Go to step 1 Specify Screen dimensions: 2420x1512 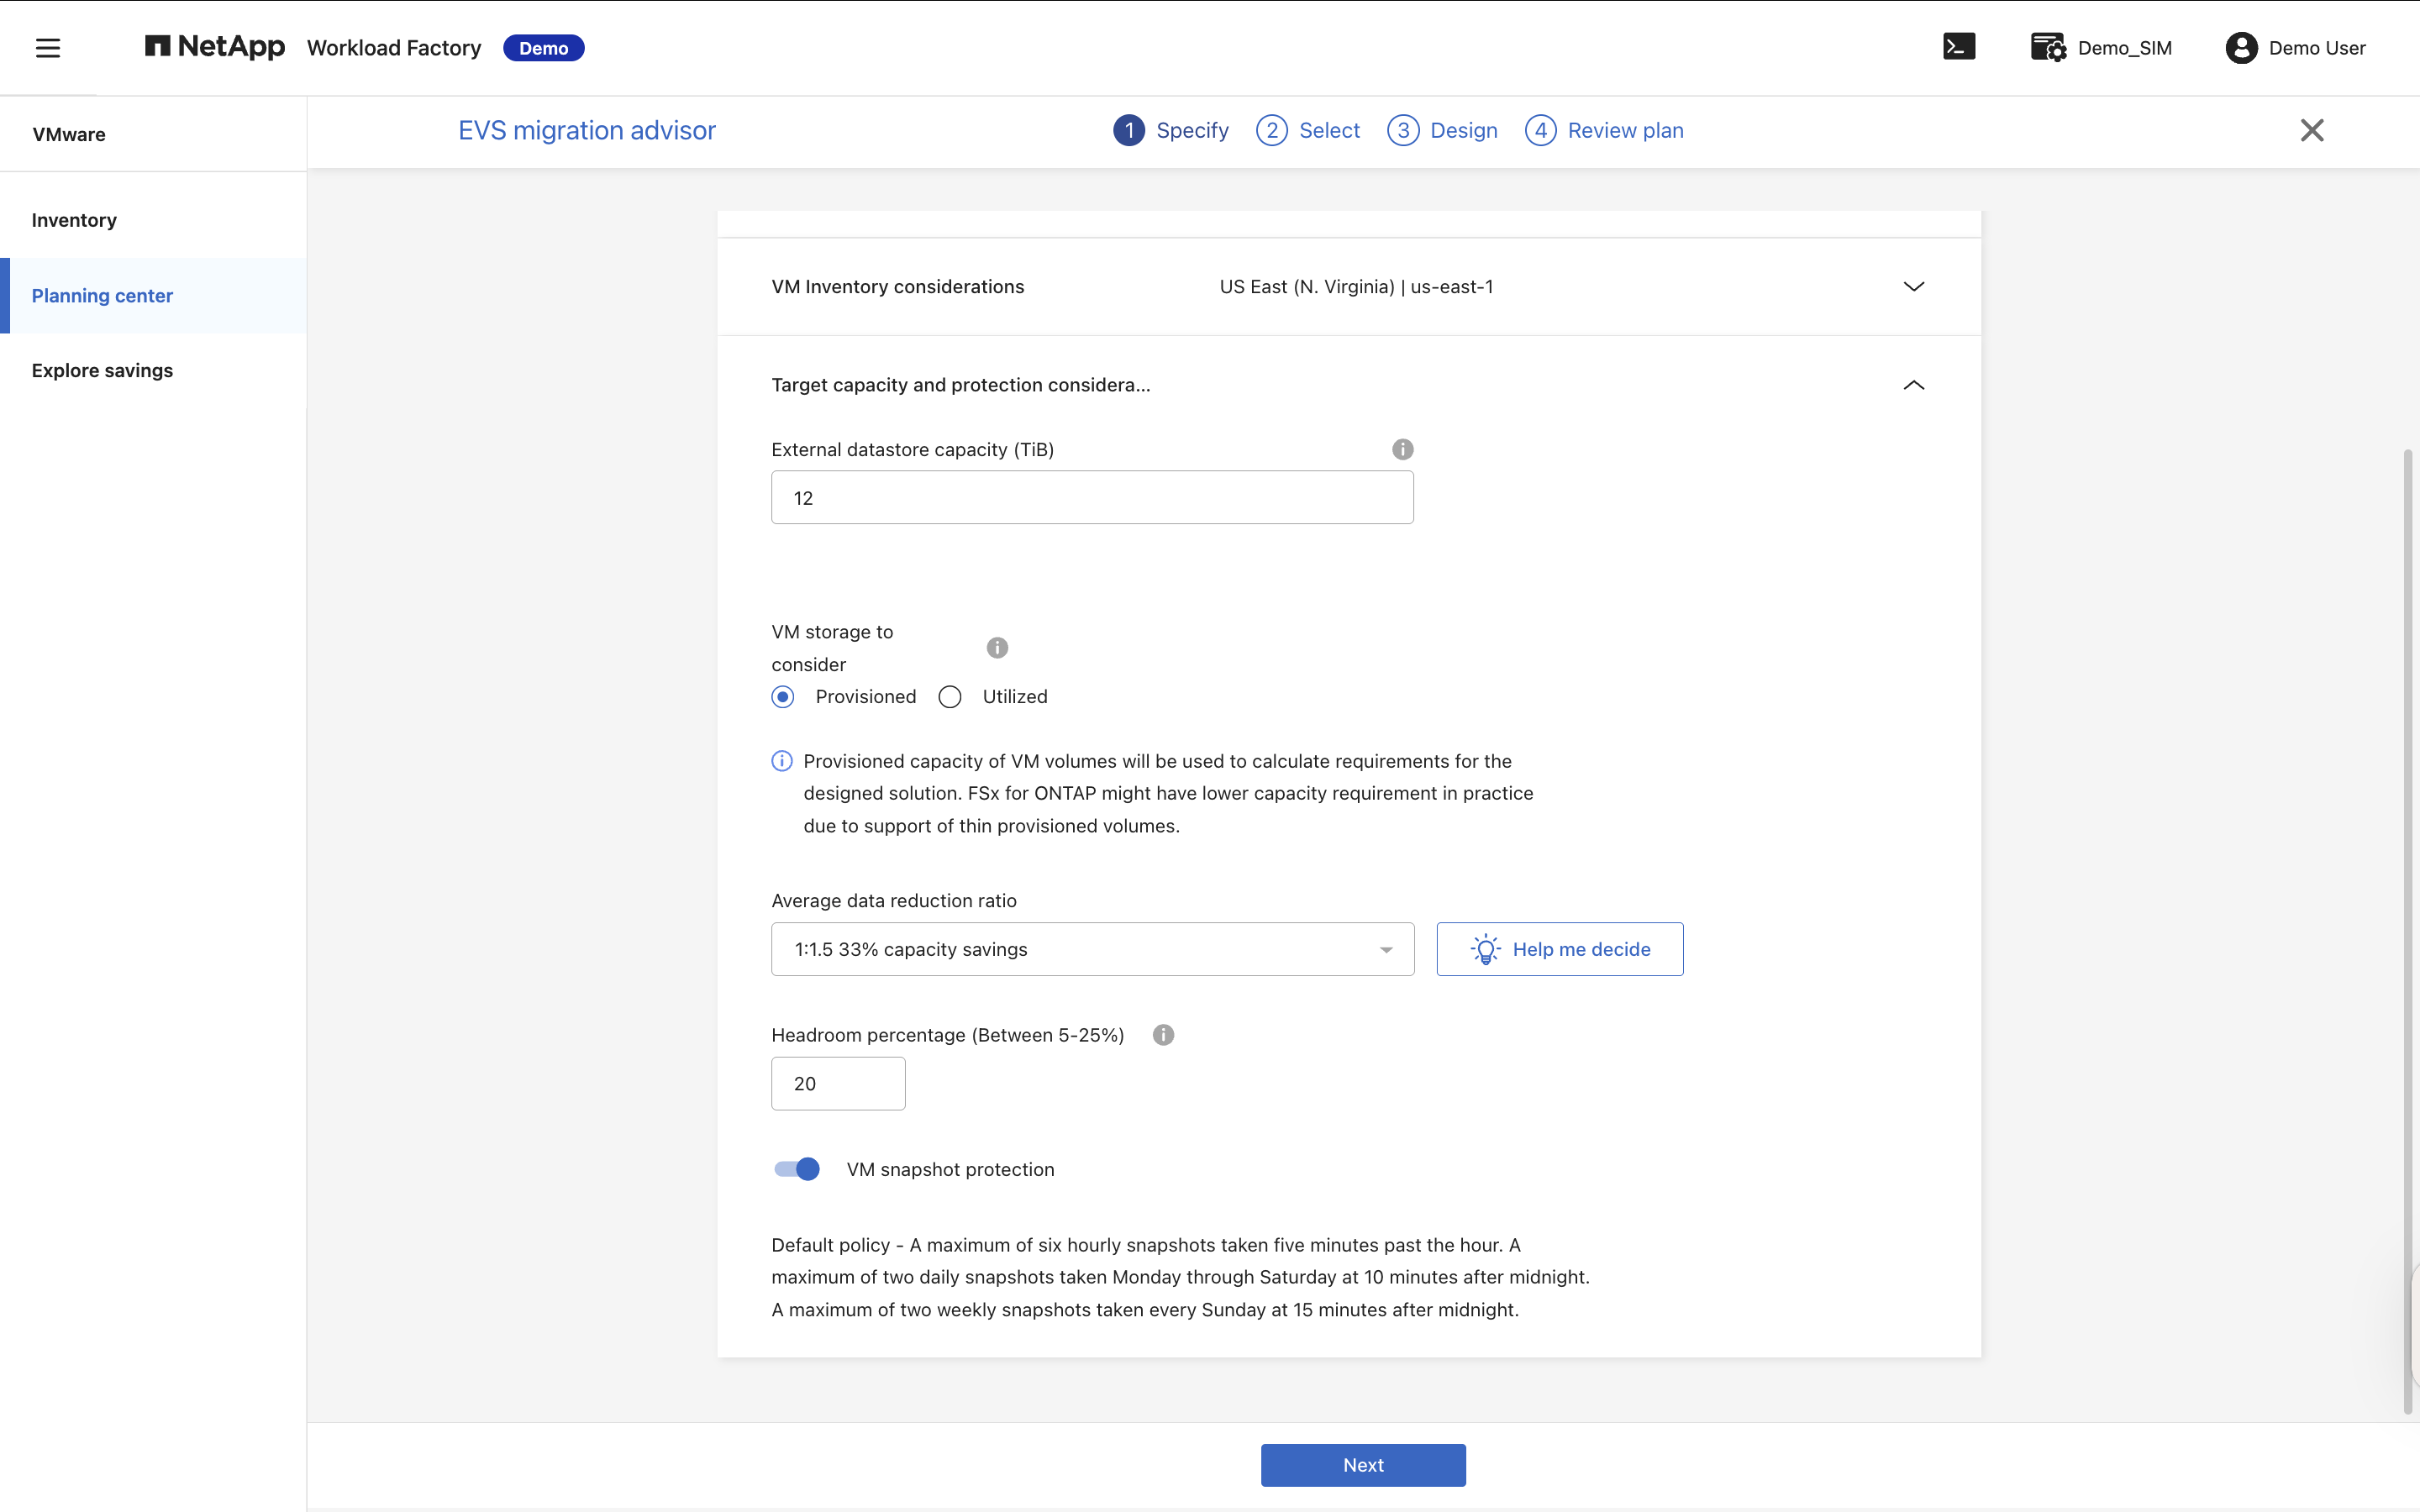tap(1171, 130)
